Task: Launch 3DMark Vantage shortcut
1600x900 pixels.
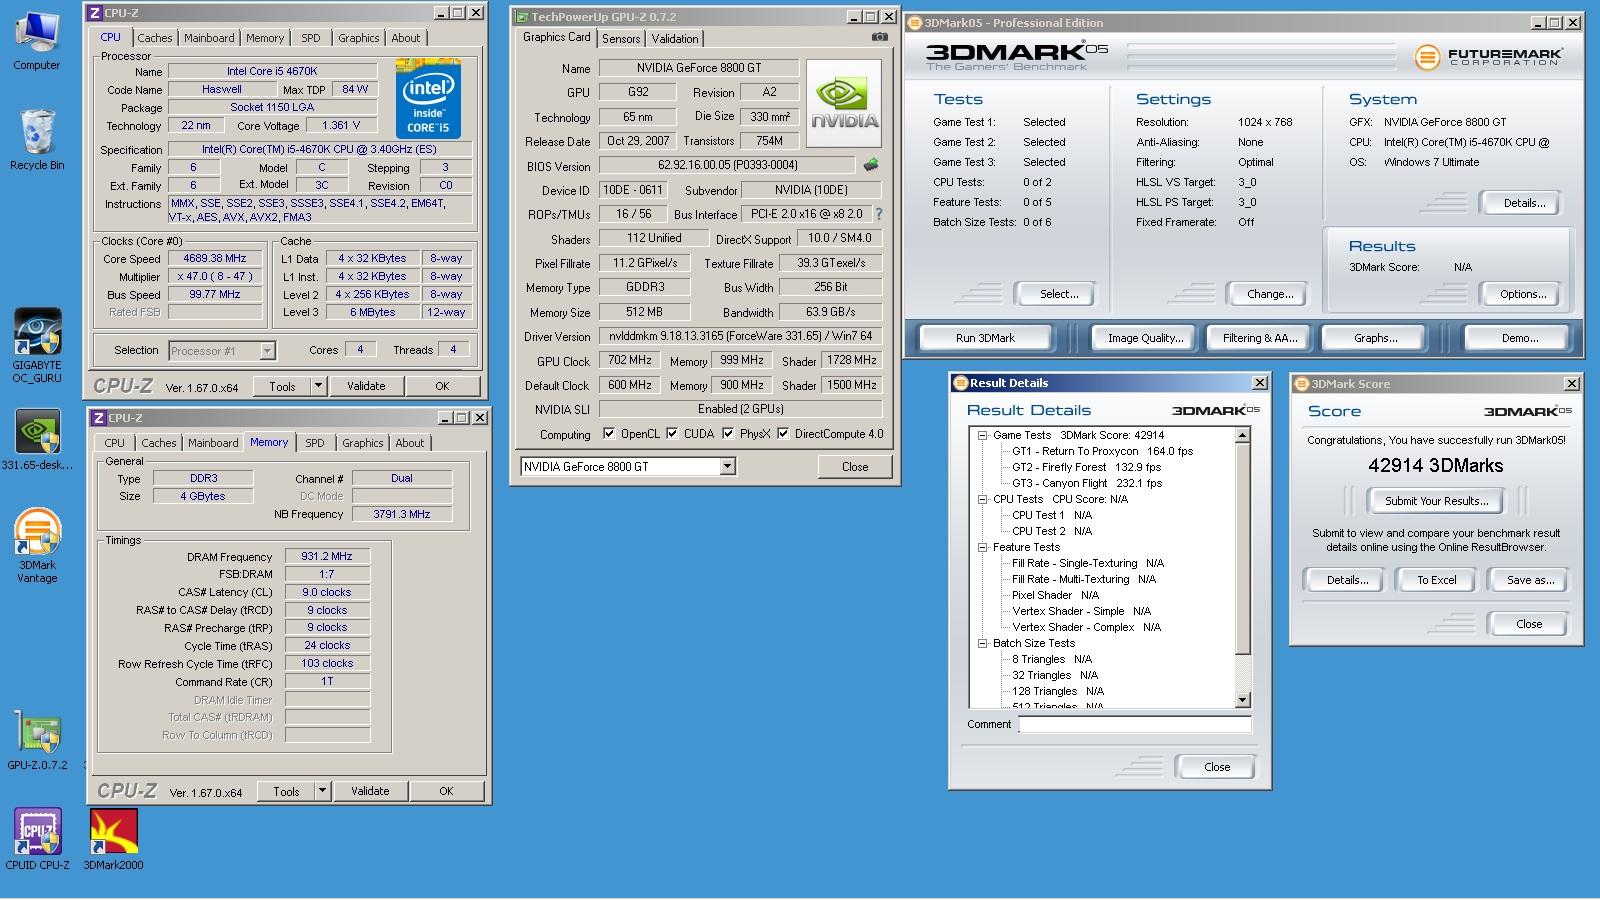Action: pyautogui.click(x=37, y=545)
